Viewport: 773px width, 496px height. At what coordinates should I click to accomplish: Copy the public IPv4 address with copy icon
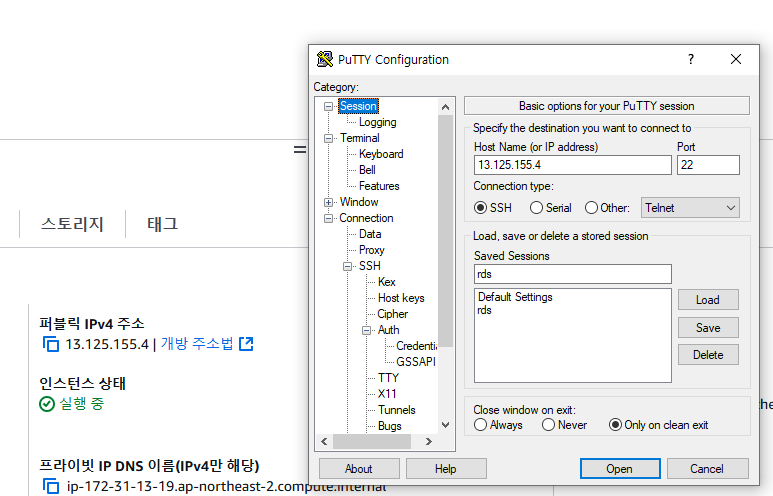(51, 344)
